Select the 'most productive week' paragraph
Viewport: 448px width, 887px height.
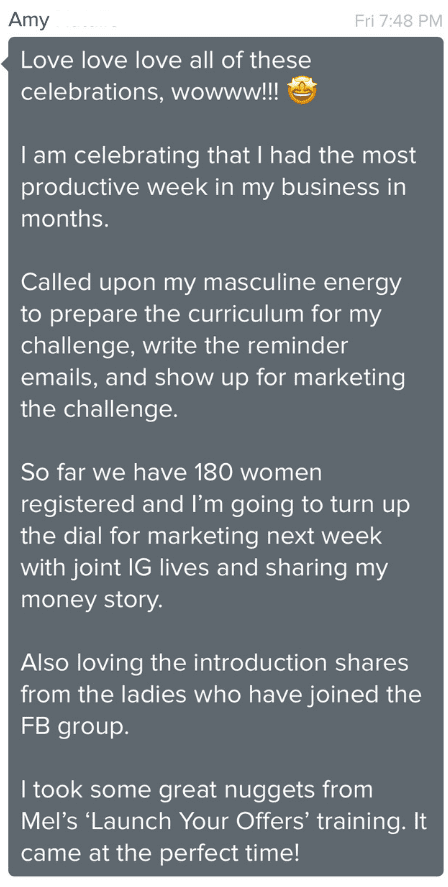pos(218,187)
